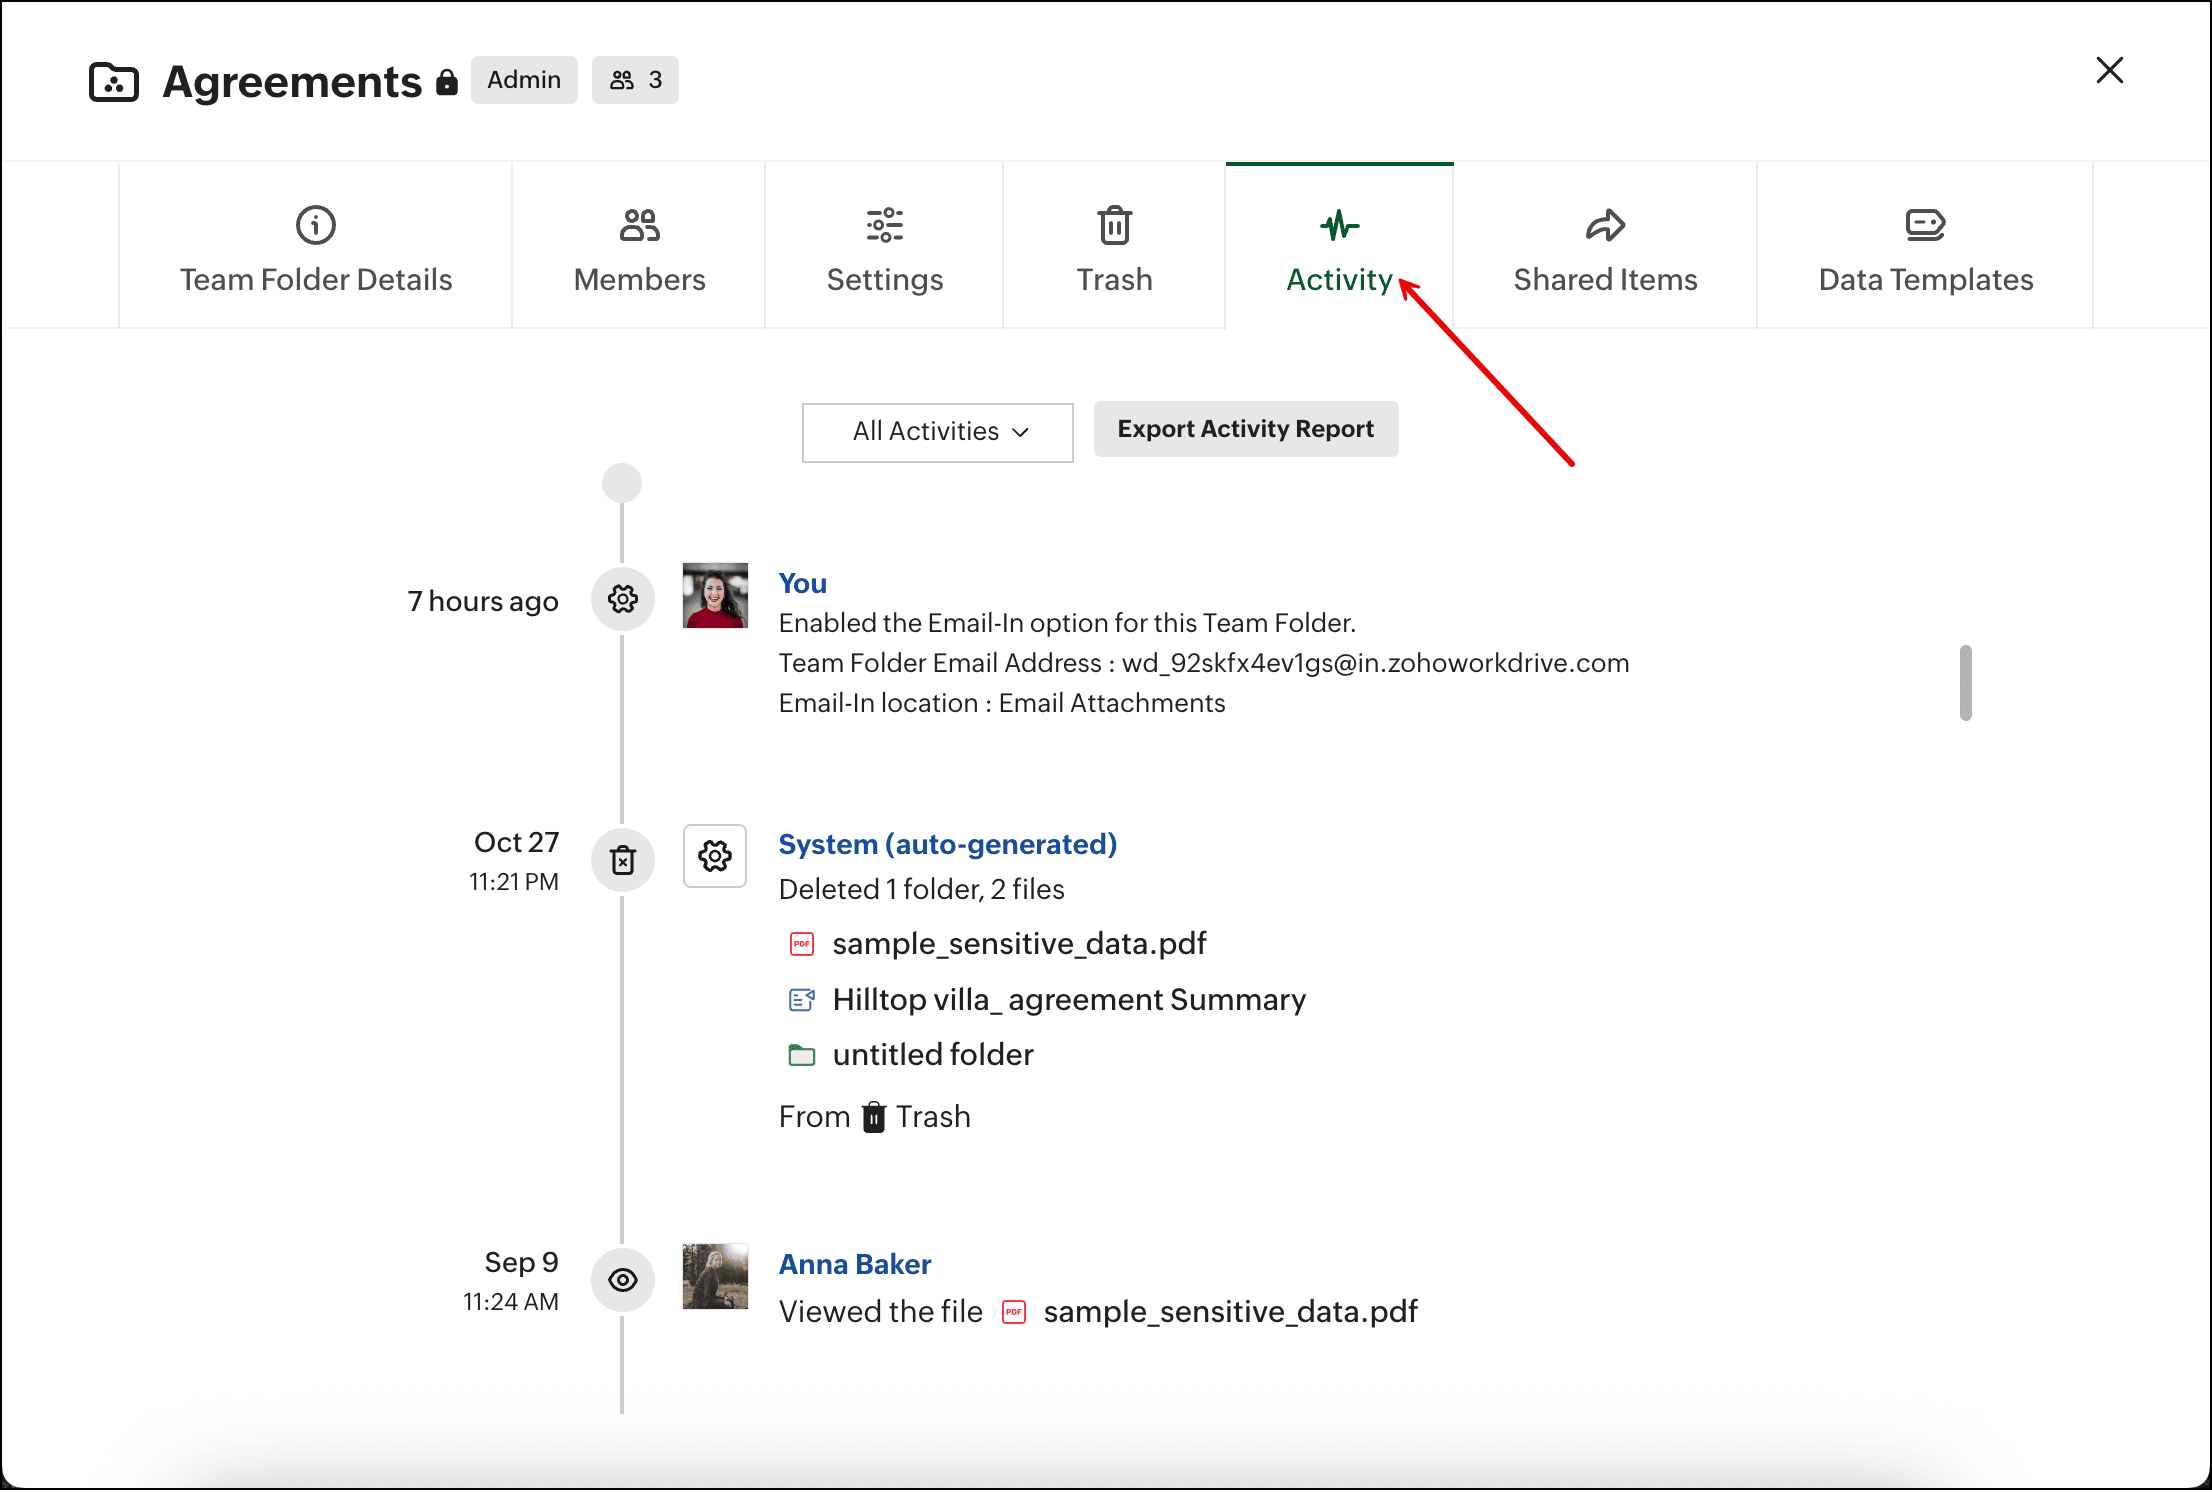Click the Admin role badge
The width and height of the screenshot is (2212, 1490).
click(524, 80)
